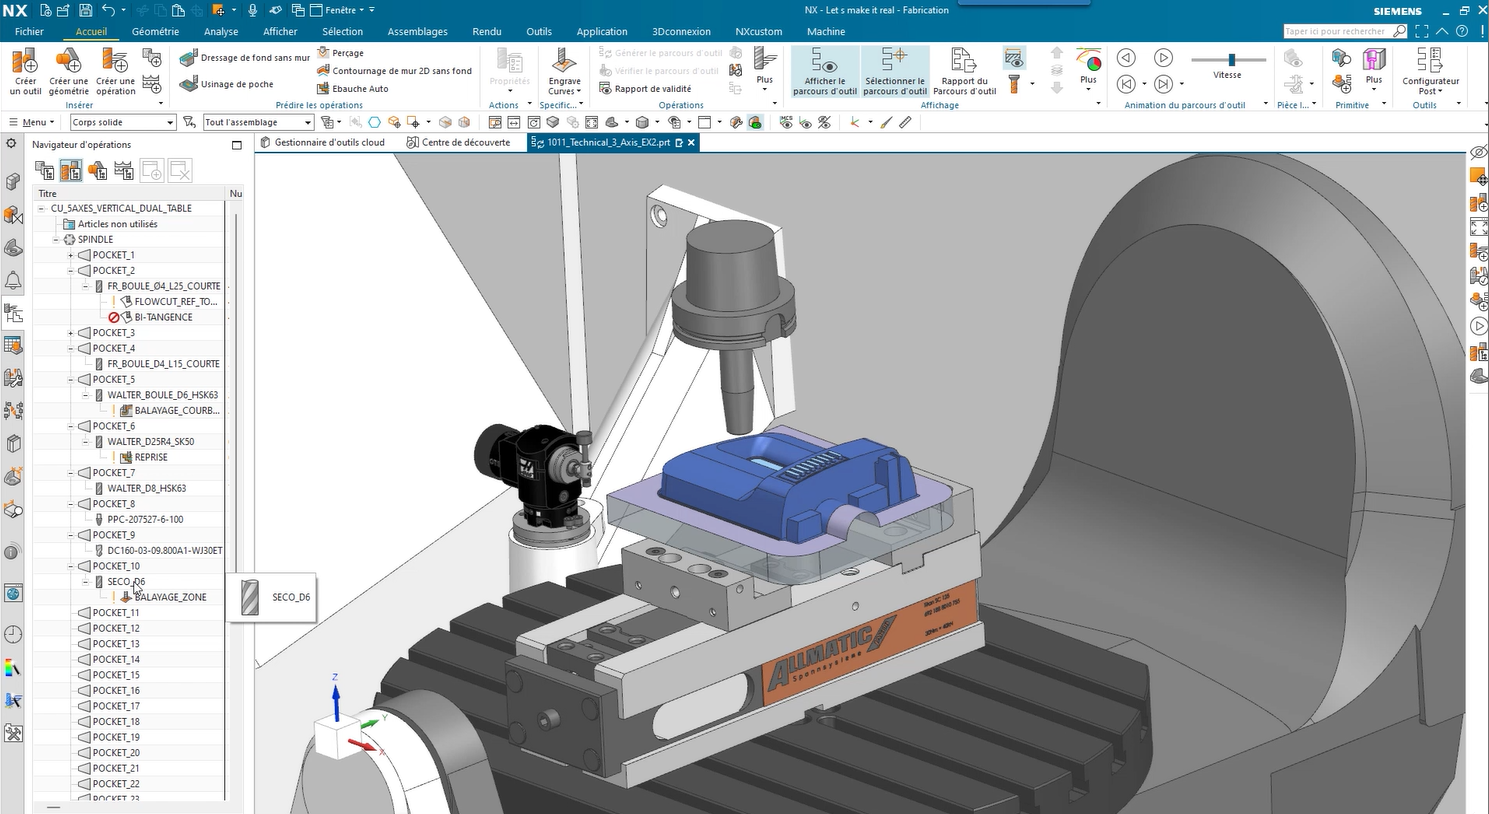This screenshot has height=814, width=1489.
Task: Expand the POCKET_3 tree node
Action: pyautogui.click(x=71, y=333)
